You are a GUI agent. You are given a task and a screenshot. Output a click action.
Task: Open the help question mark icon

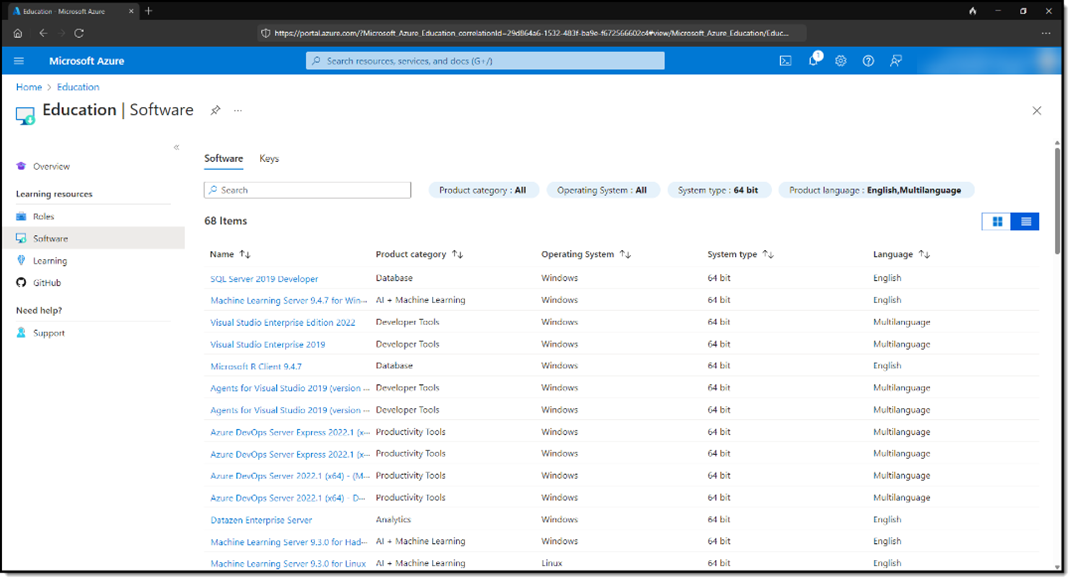(x=868, y=61)
